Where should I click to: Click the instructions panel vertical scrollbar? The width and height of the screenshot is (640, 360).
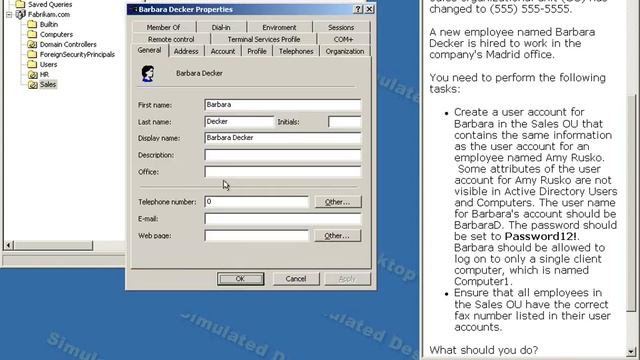631,202
